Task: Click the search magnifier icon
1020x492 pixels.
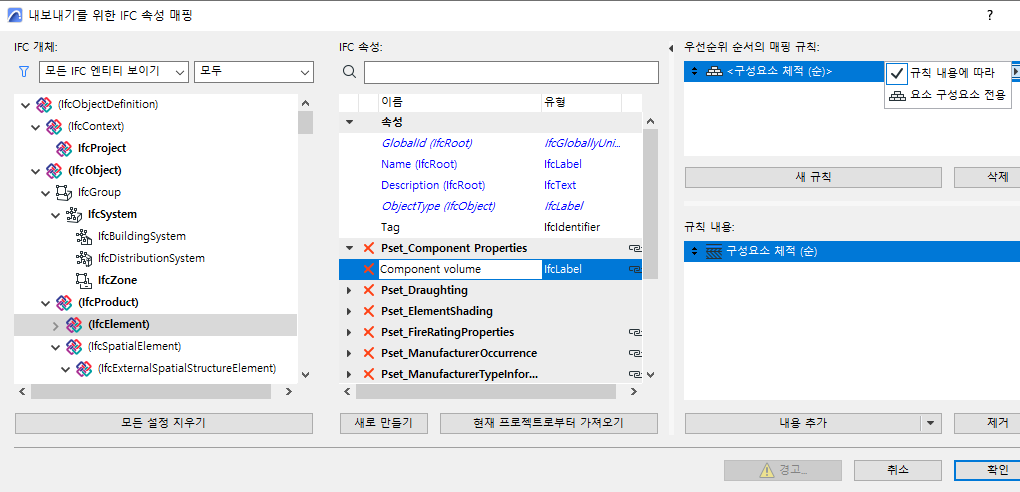Action: click(x=349, y=72)
